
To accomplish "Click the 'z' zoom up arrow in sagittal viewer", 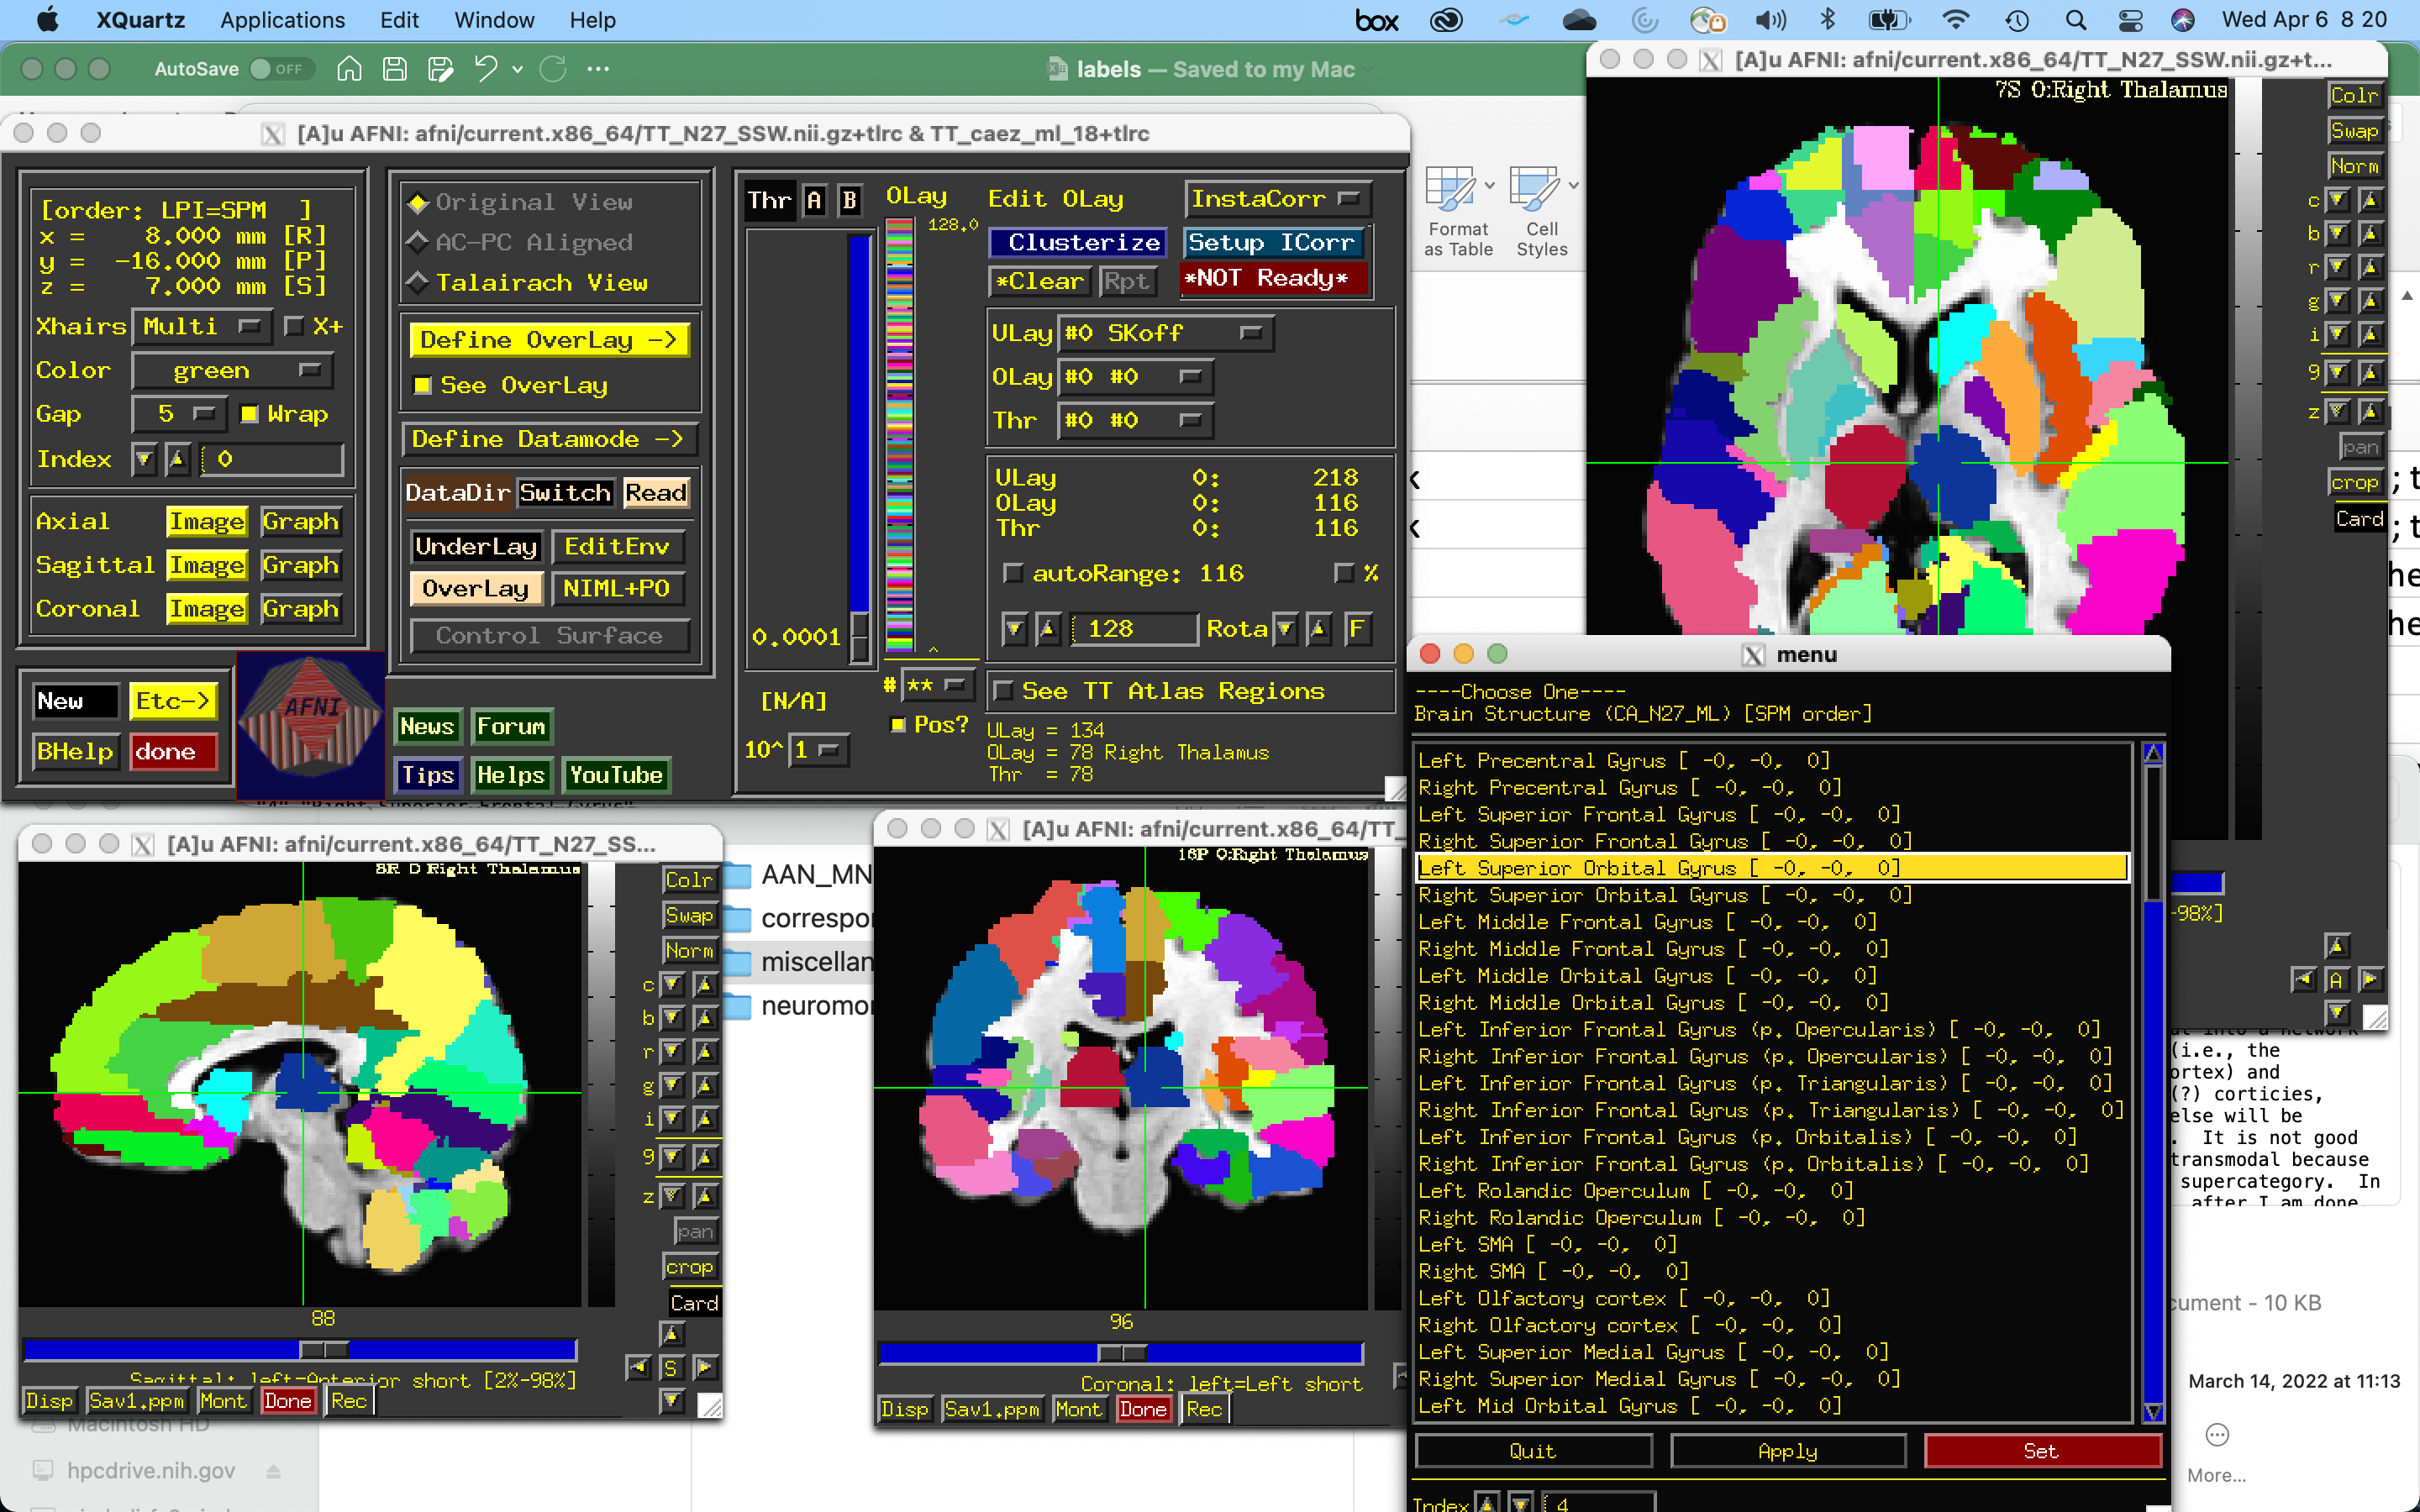I will [705, 1196].
